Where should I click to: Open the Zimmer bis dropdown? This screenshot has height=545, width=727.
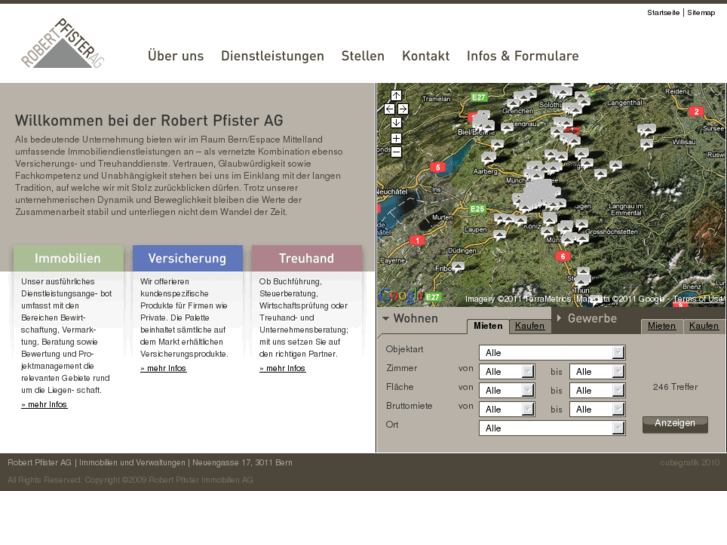coord(597,372)
